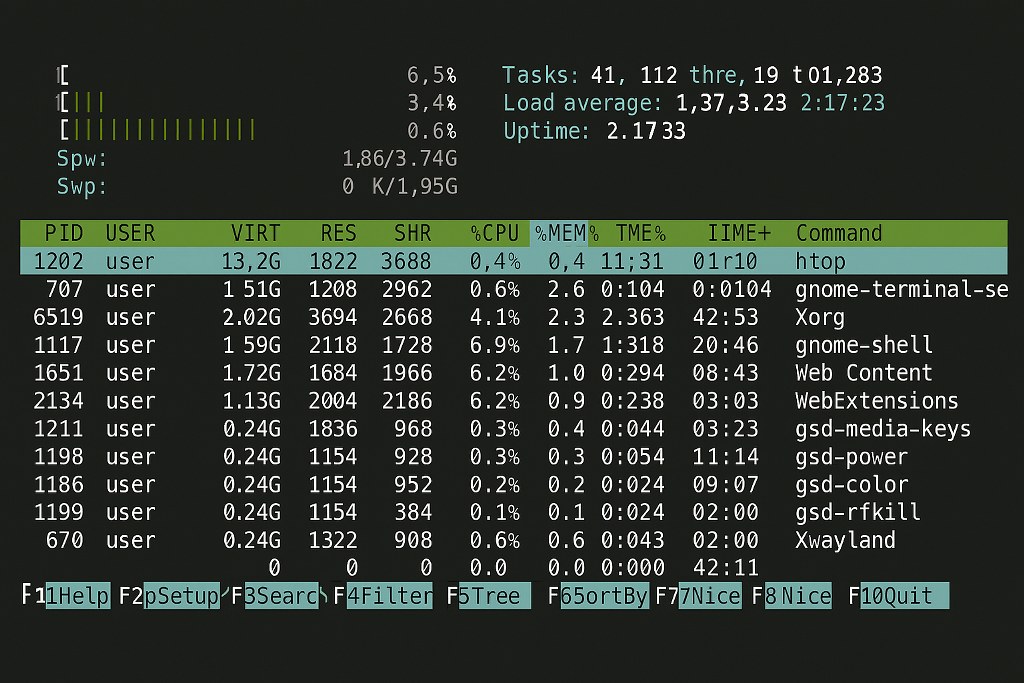Image resolution: width=1024 pixels, height=683 pixels.
Task: Click the 13,2G VIRT value
Action: click(x=251, y=261)
